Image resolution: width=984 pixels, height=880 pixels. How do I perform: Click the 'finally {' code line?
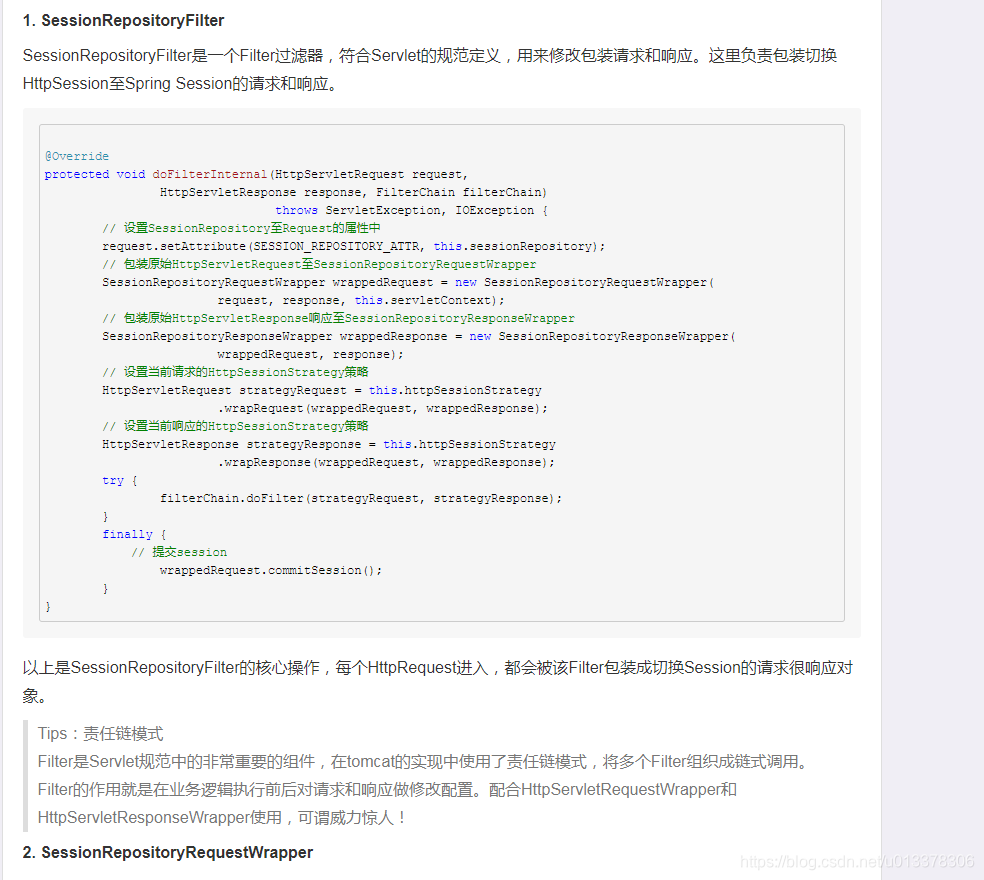point(134,534)
